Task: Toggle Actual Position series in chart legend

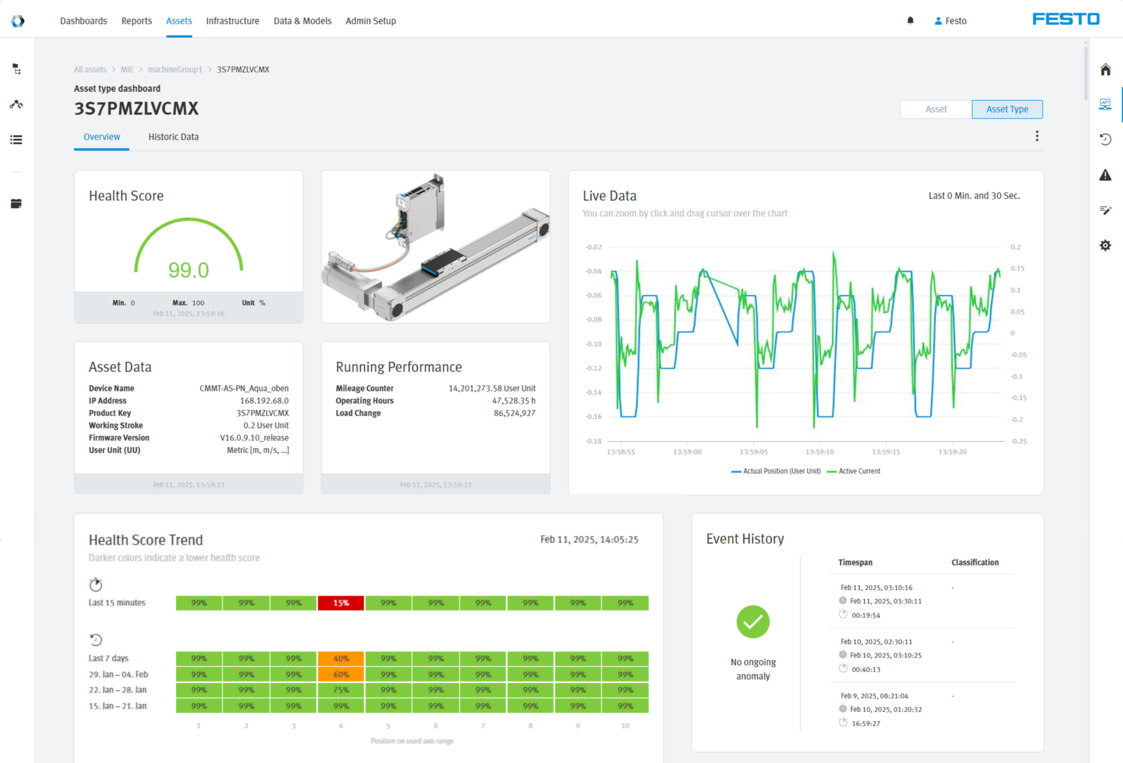Action: coord(776,471)
